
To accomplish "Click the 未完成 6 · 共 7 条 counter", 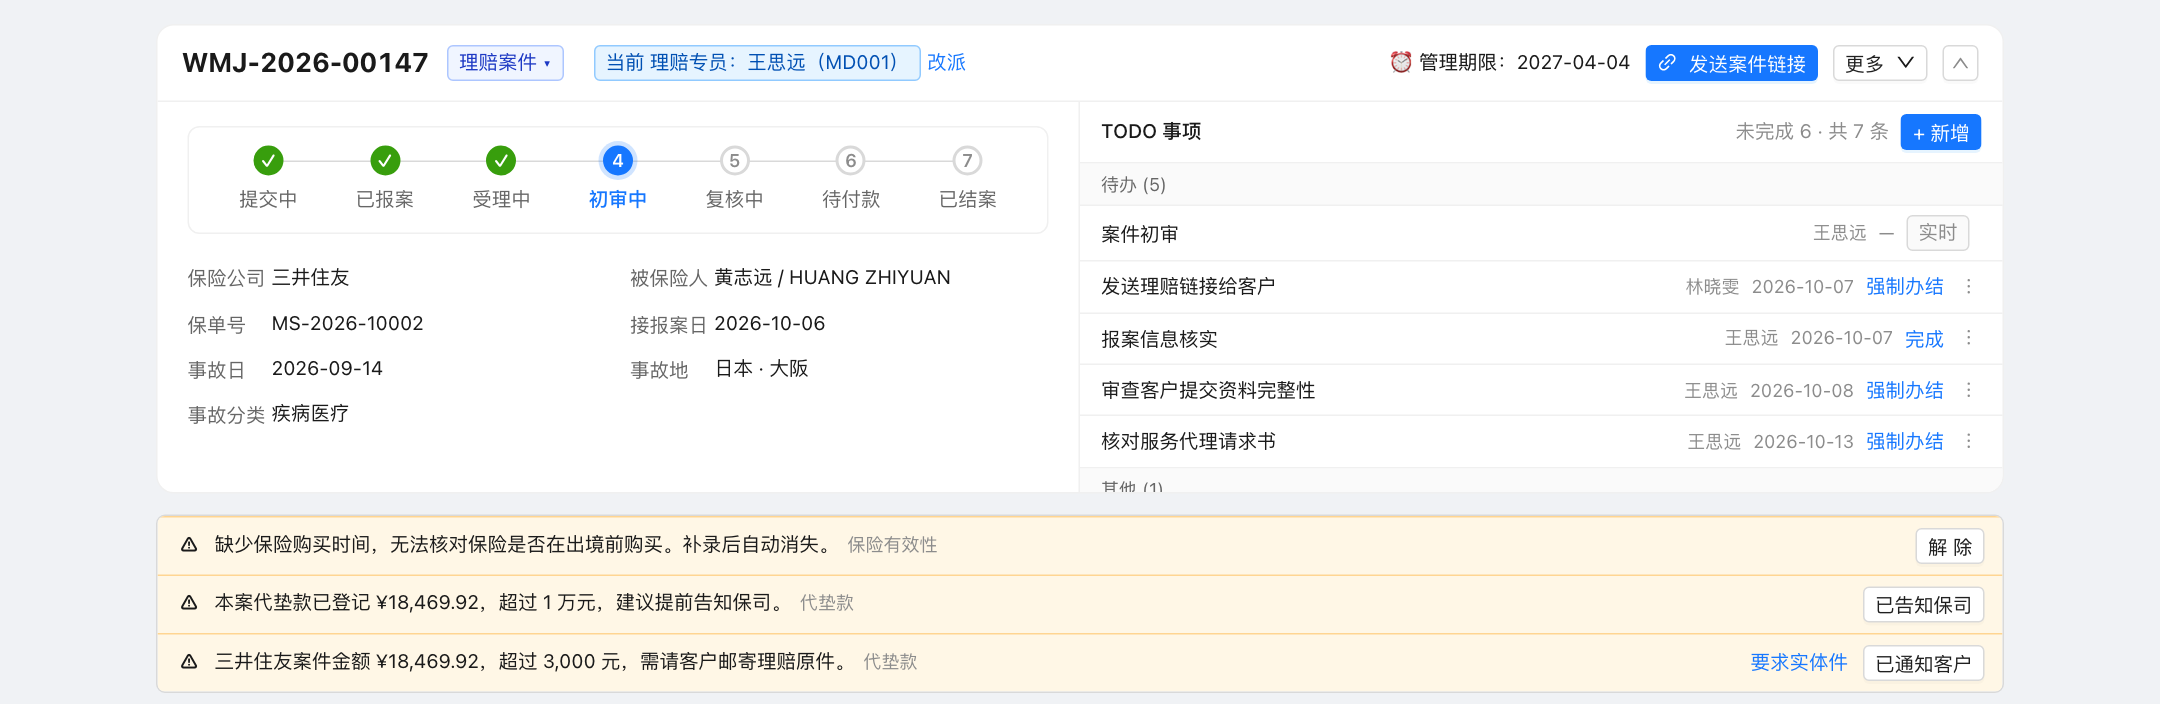I will [1811, 132].
